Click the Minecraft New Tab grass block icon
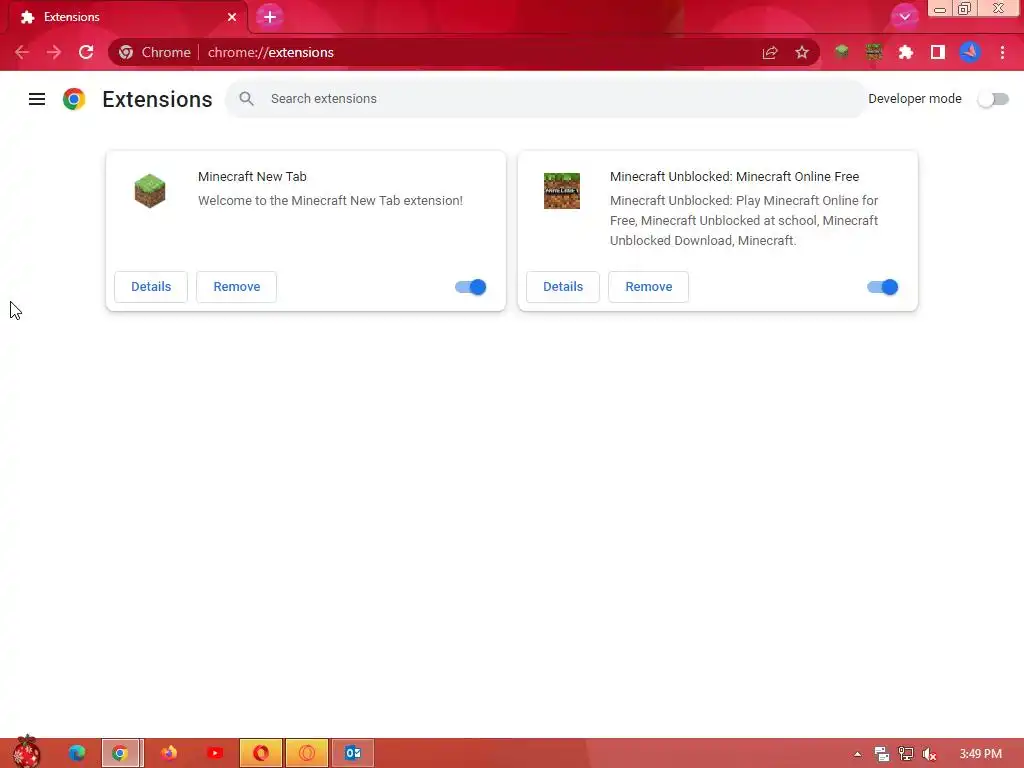The width and height of the screenshot is (1024, 768). 150,191
